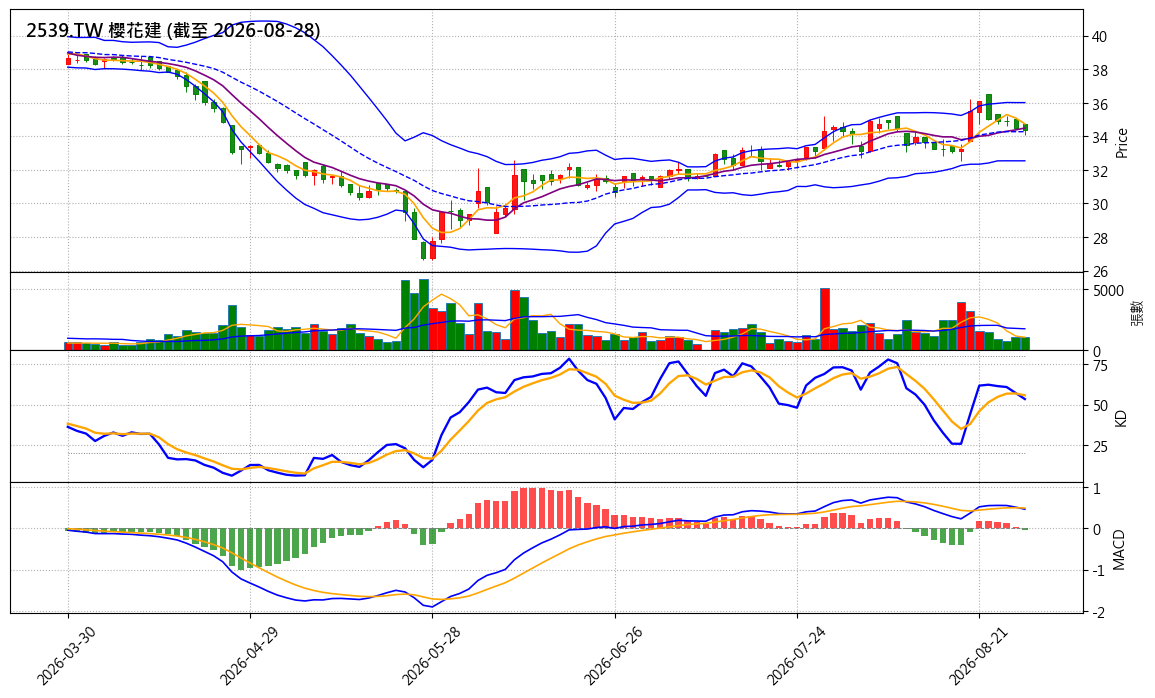
Task: Click the 30 tick on Price axis
Action: point(1100,205)
